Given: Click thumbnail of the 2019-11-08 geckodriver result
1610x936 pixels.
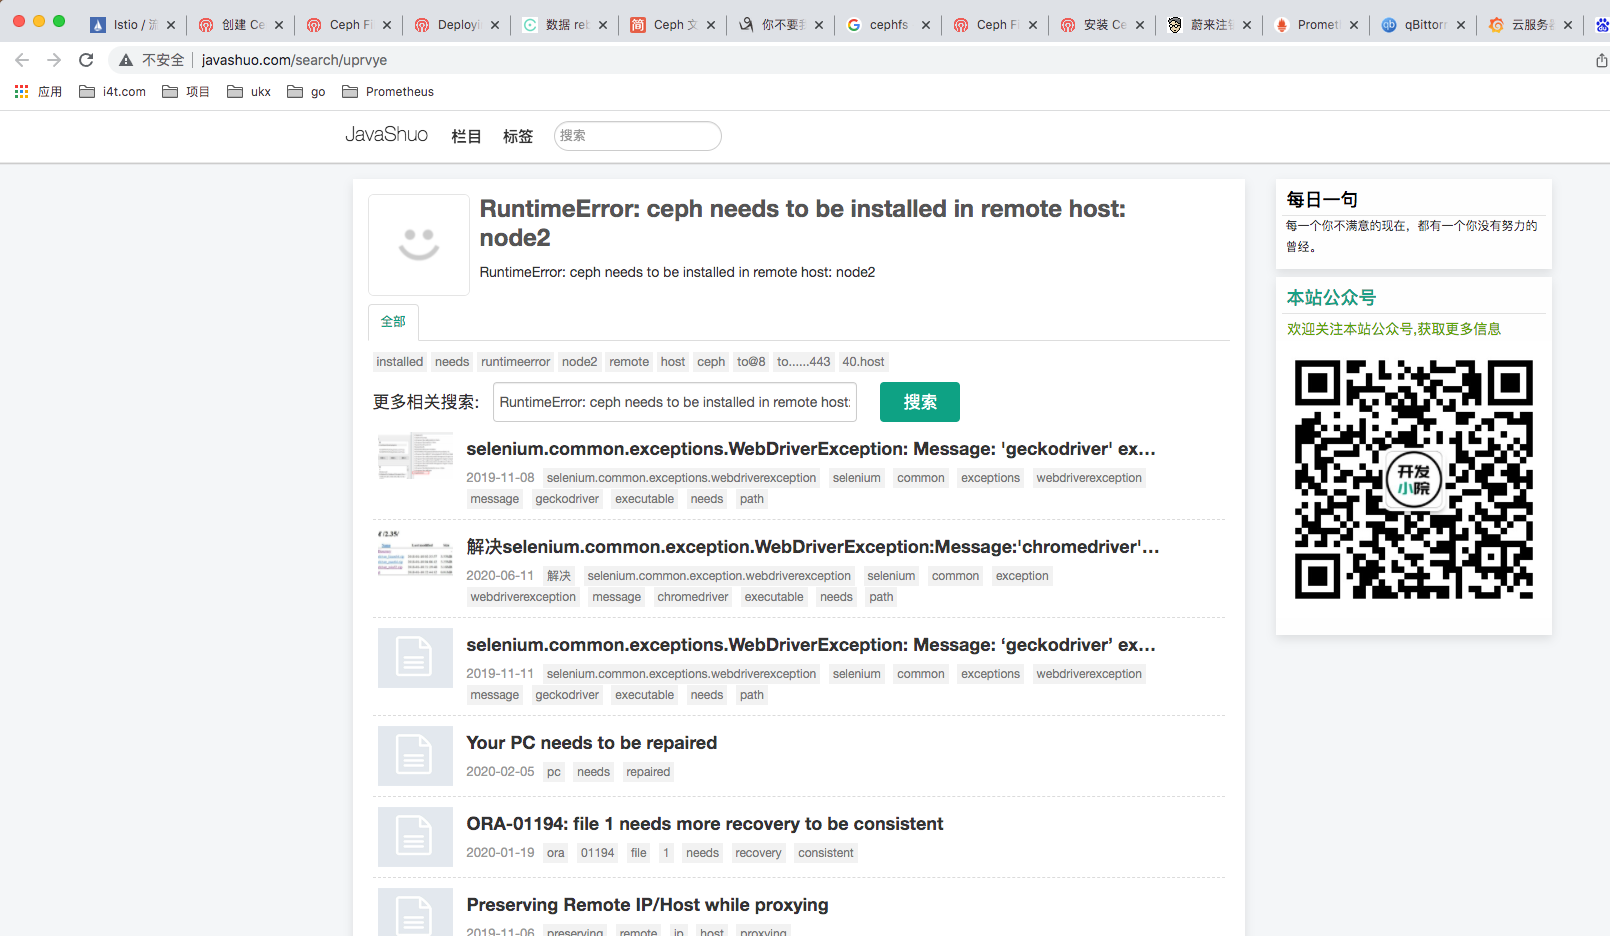Looking at the screenshot, I should [x=415, y=455].
